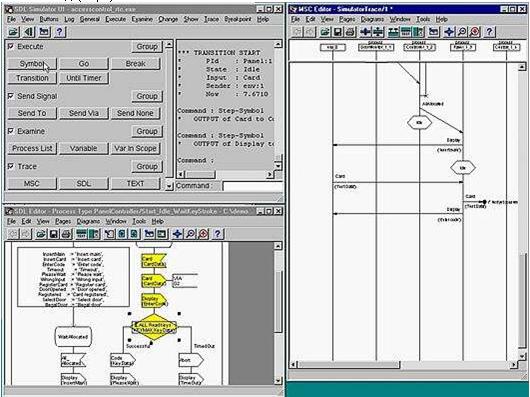Click the Until Timer button
The height and width of the screenshot is (397, 530).
[84, 78]
